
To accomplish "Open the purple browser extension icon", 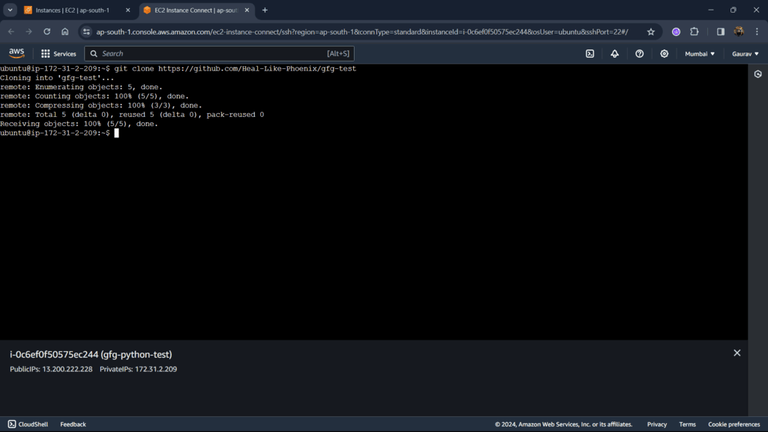I will (x=676, y=32).
